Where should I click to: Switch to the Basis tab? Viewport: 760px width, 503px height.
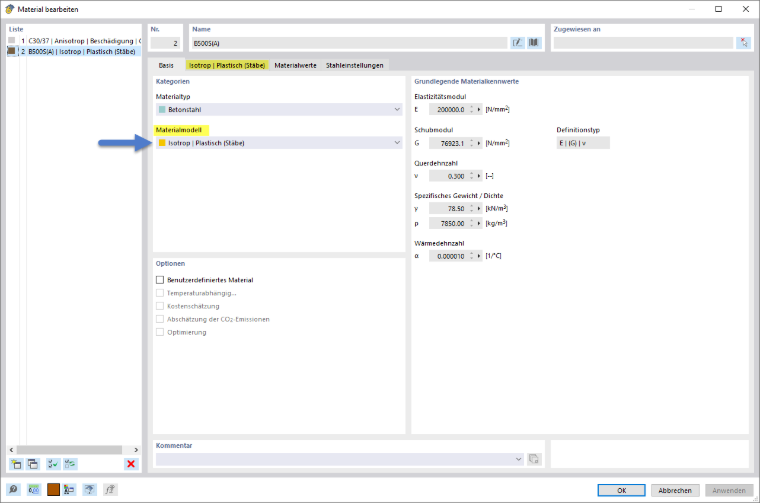[x=166, y=65]
